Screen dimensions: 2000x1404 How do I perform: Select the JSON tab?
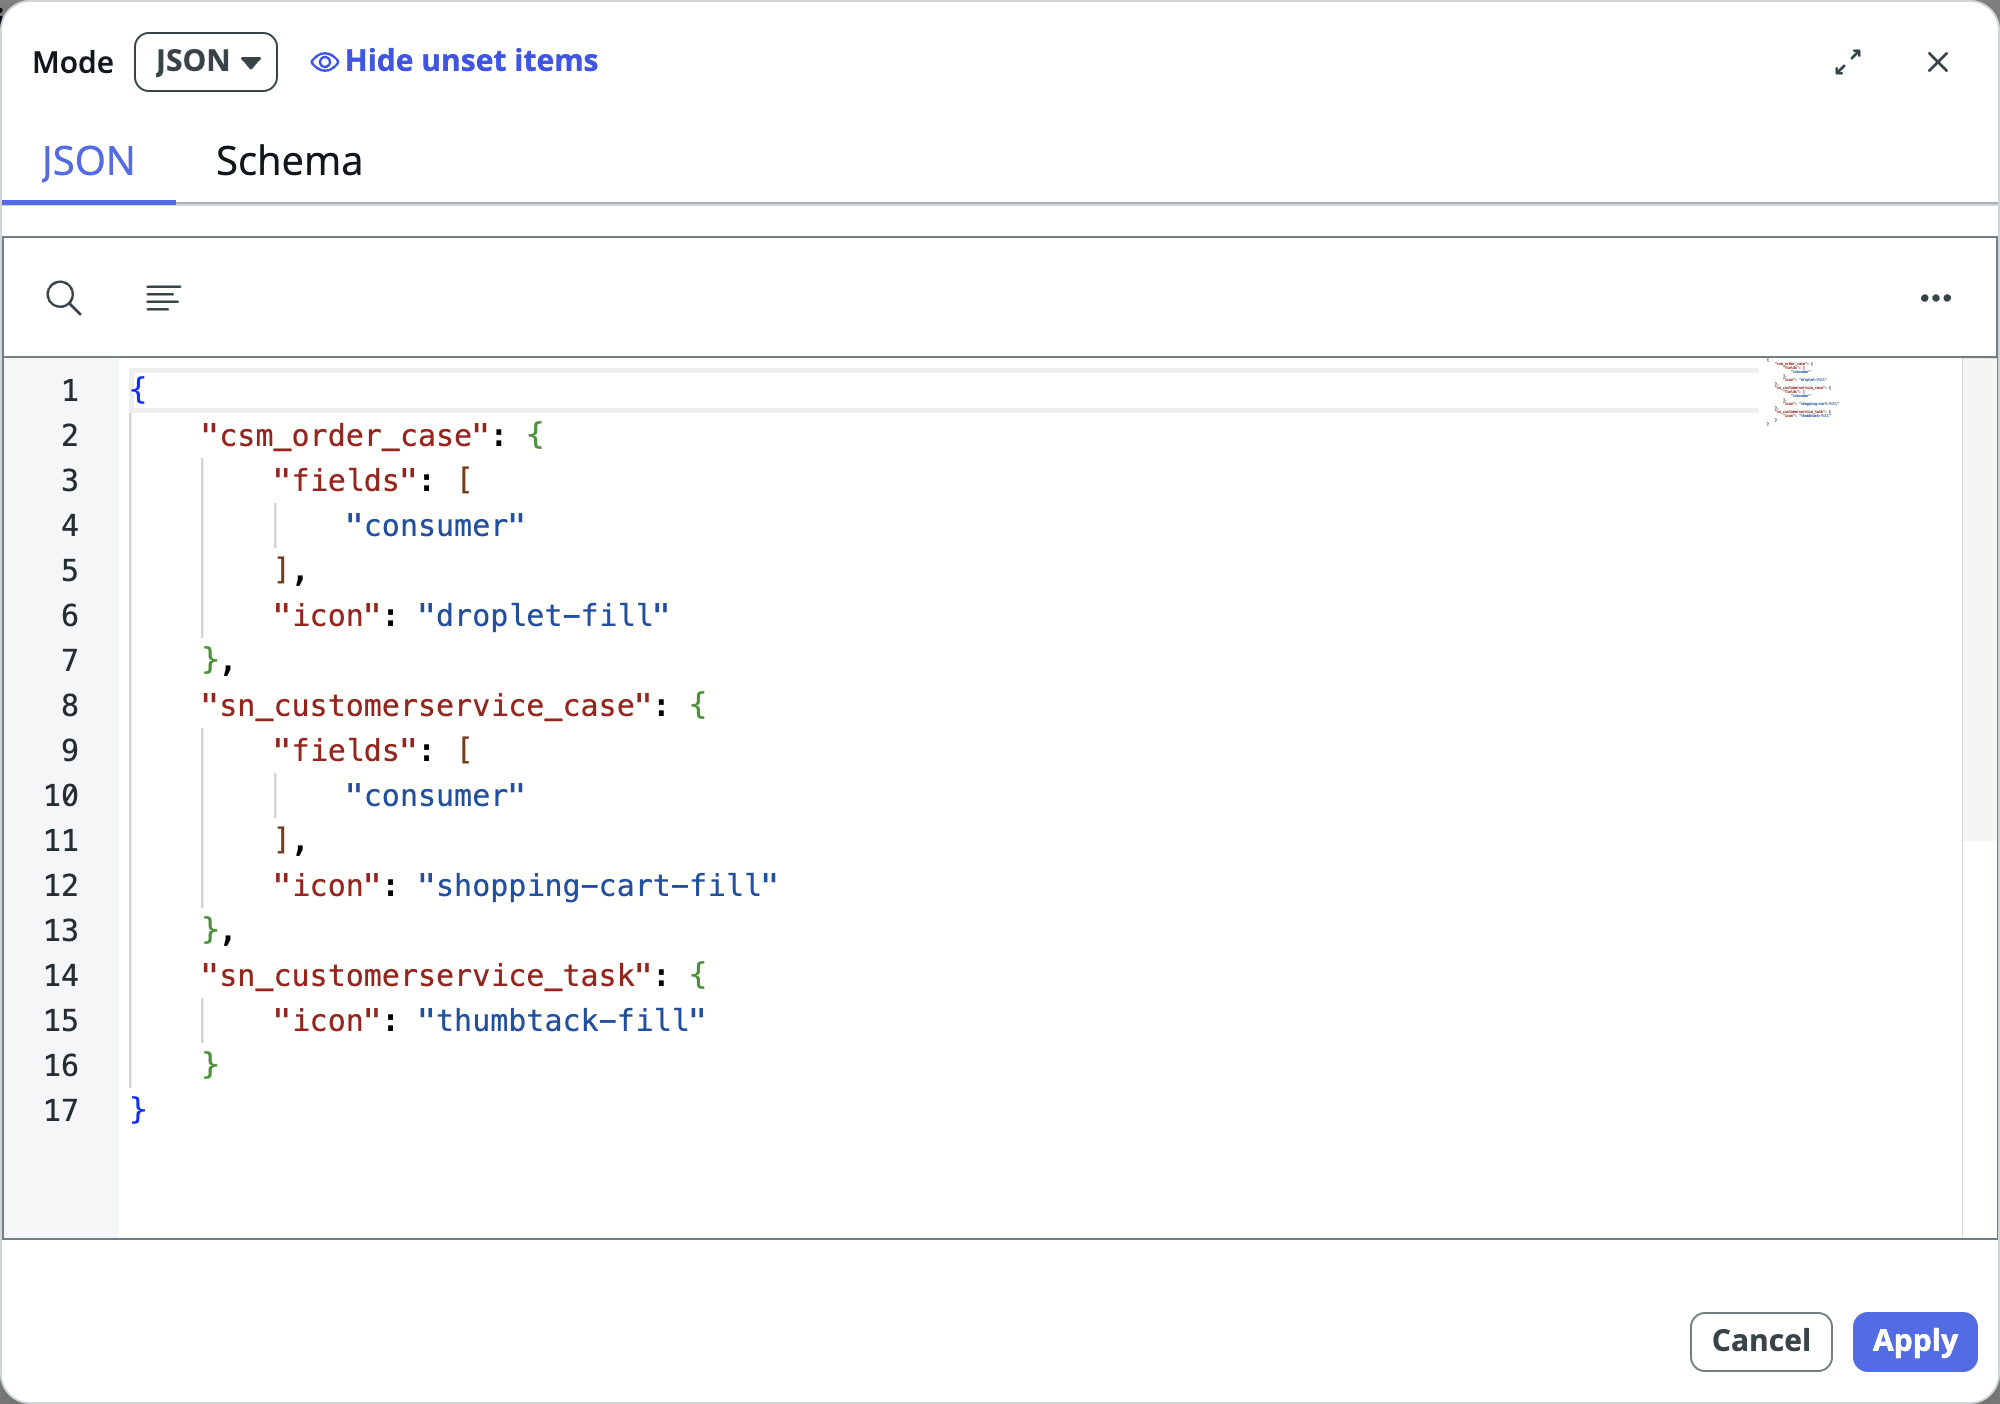pyautogui.click(x=88, y=160)
